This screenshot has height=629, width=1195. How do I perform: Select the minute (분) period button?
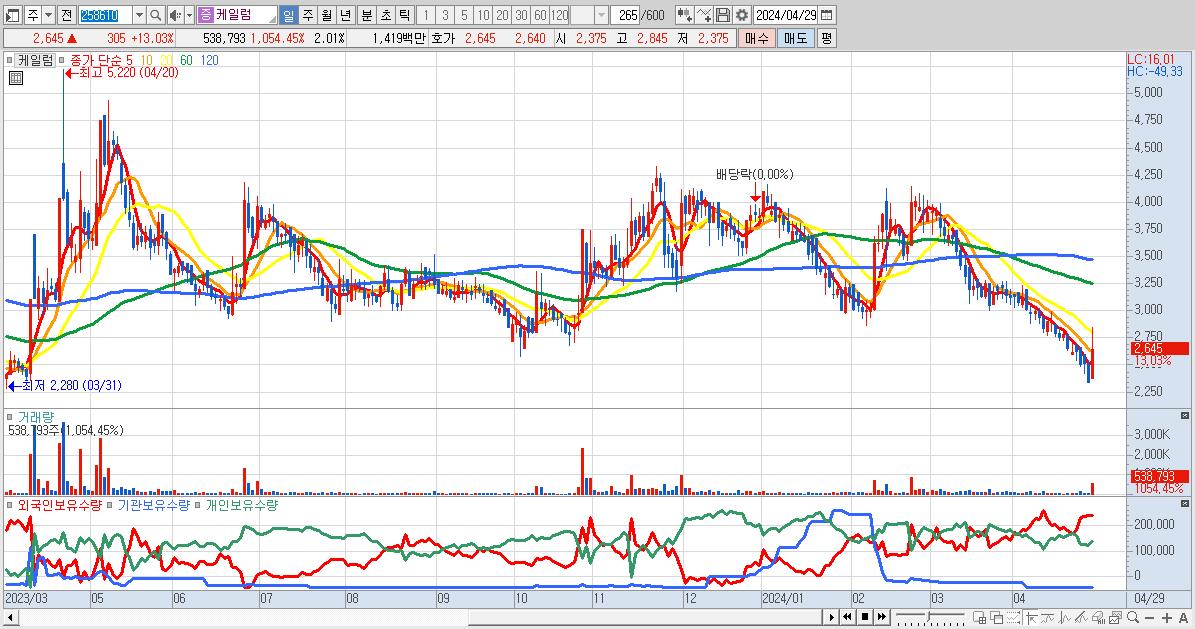pyautogui.click(x=367, y=14)
